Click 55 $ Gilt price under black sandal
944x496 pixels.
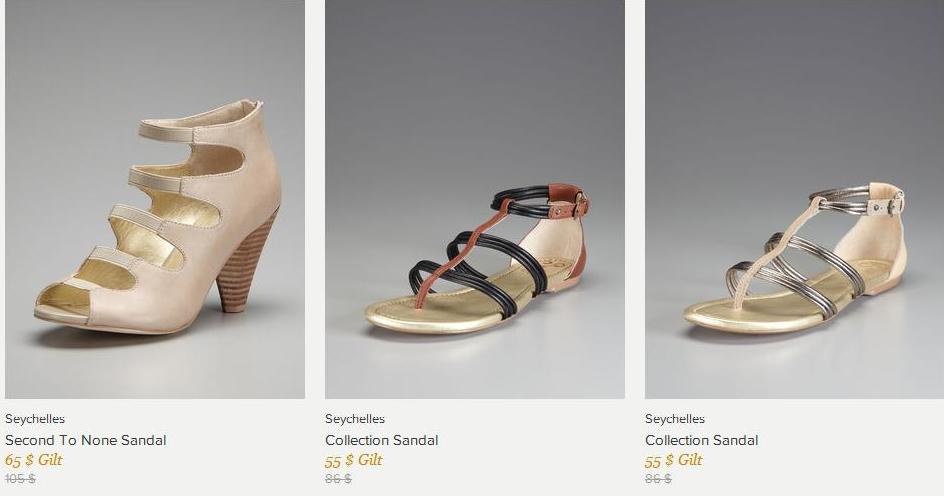[x=353, y=460]
